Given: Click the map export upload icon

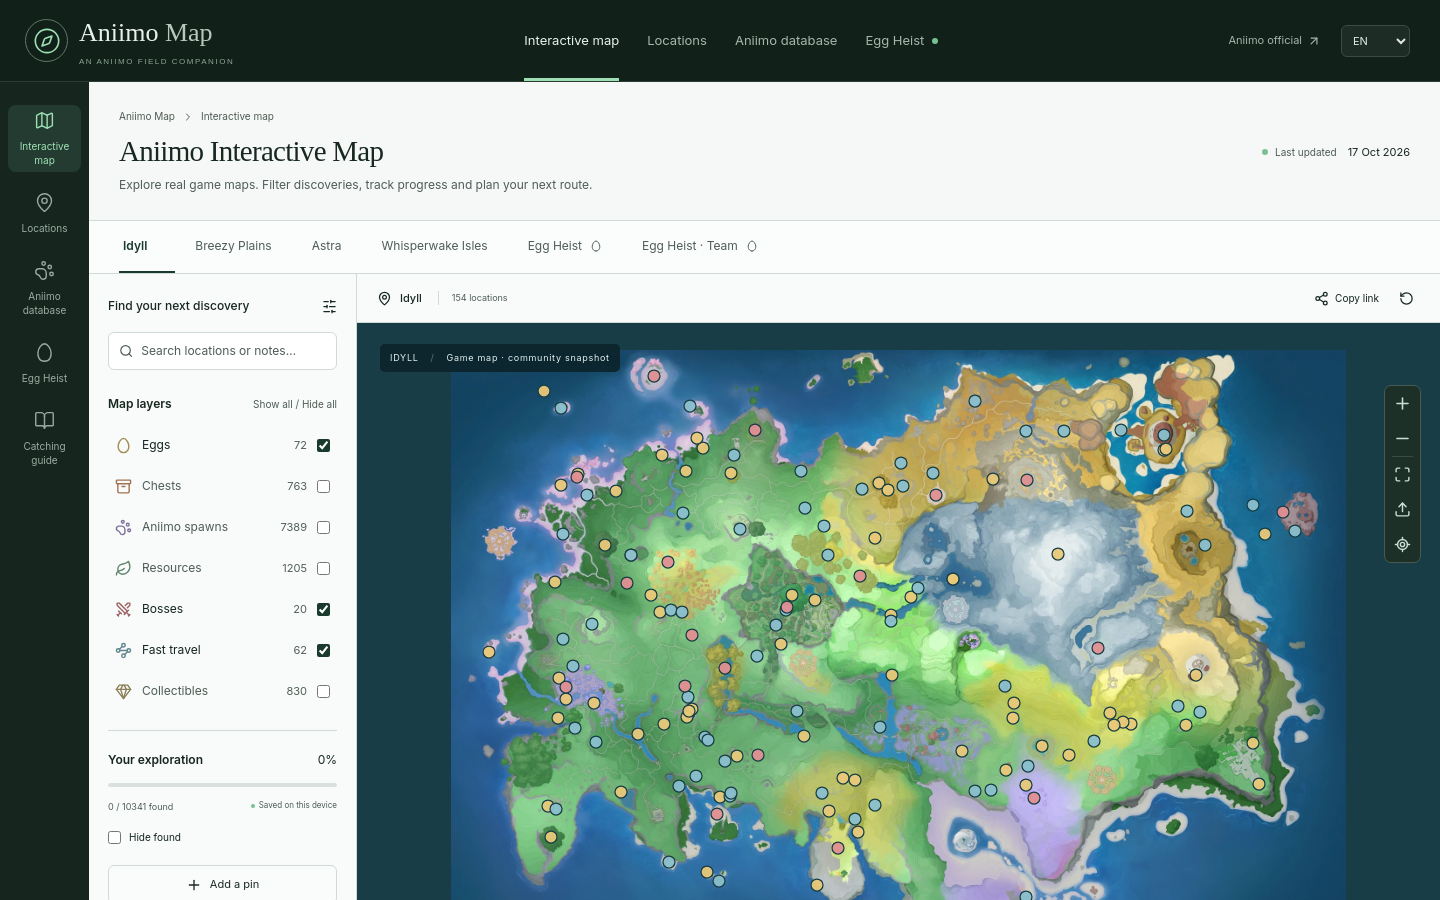Looking at the screenshot, I should coord(1402,510).
